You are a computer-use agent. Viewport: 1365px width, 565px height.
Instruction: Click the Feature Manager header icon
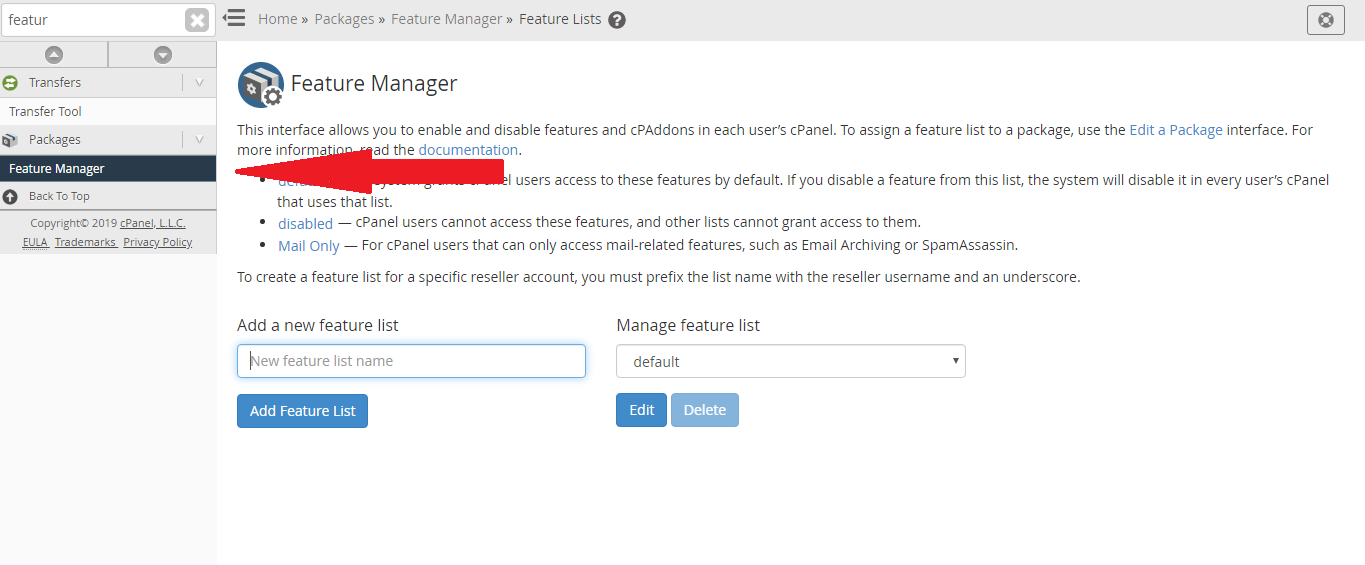coord(261,85)
